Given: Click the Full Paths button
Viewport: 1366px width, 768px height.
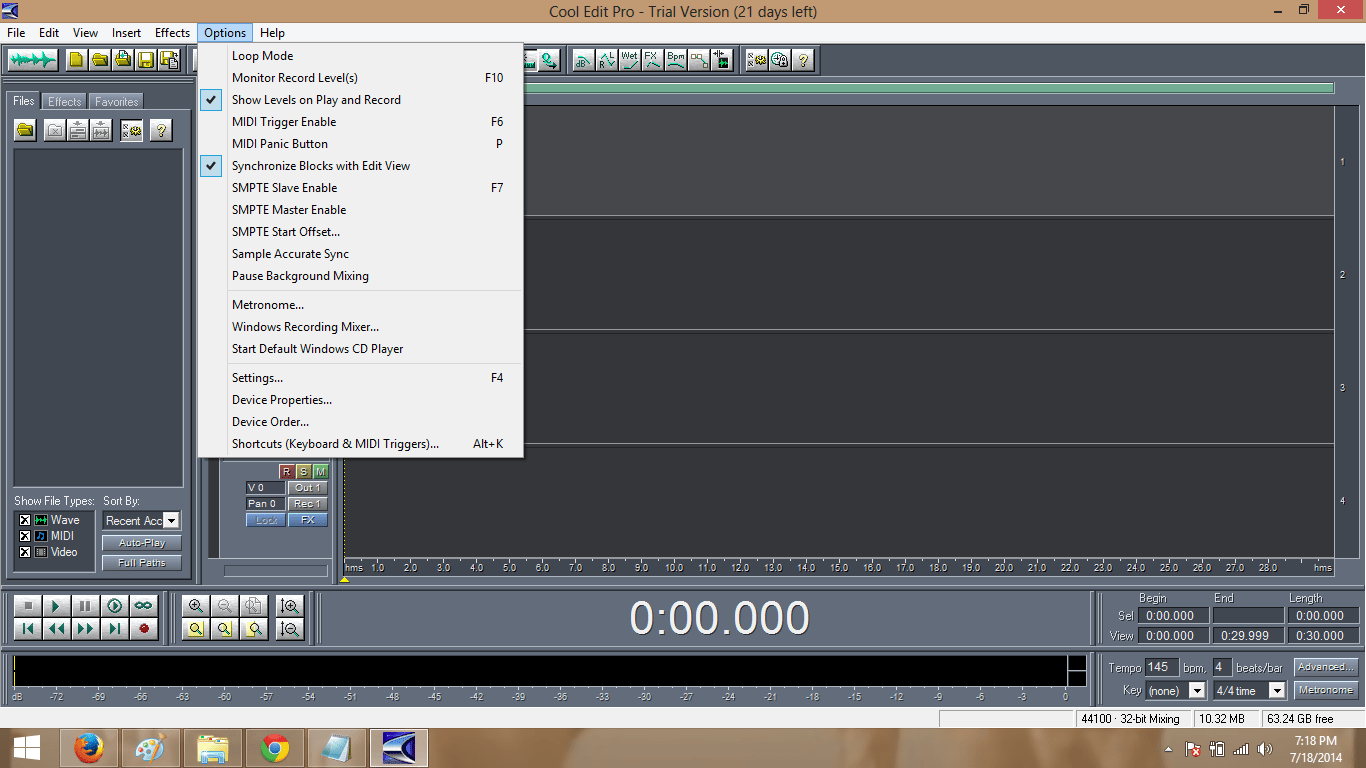Looking at the screenshot, I should coord(142,563).
